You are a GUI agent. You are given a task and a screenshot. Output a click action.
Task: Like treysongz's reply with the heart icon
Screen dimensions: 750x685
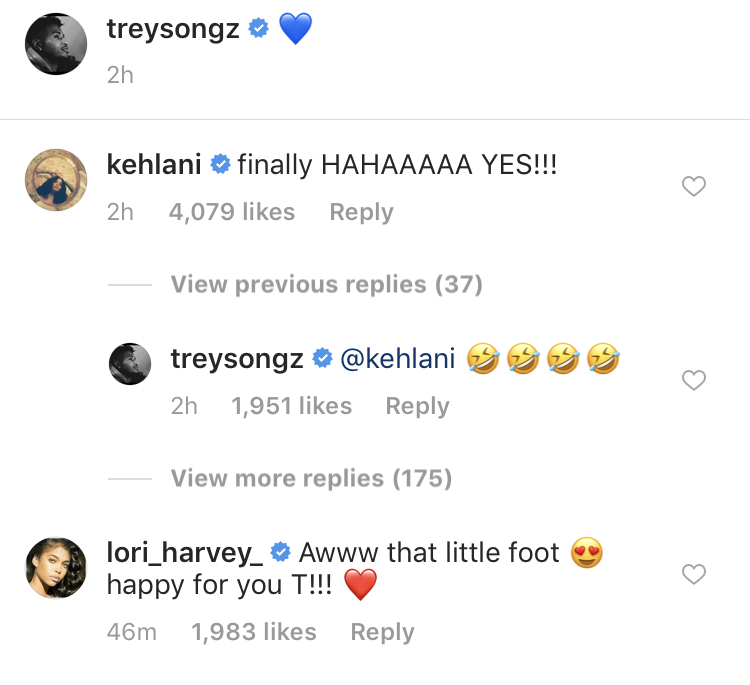click(693, 380)
